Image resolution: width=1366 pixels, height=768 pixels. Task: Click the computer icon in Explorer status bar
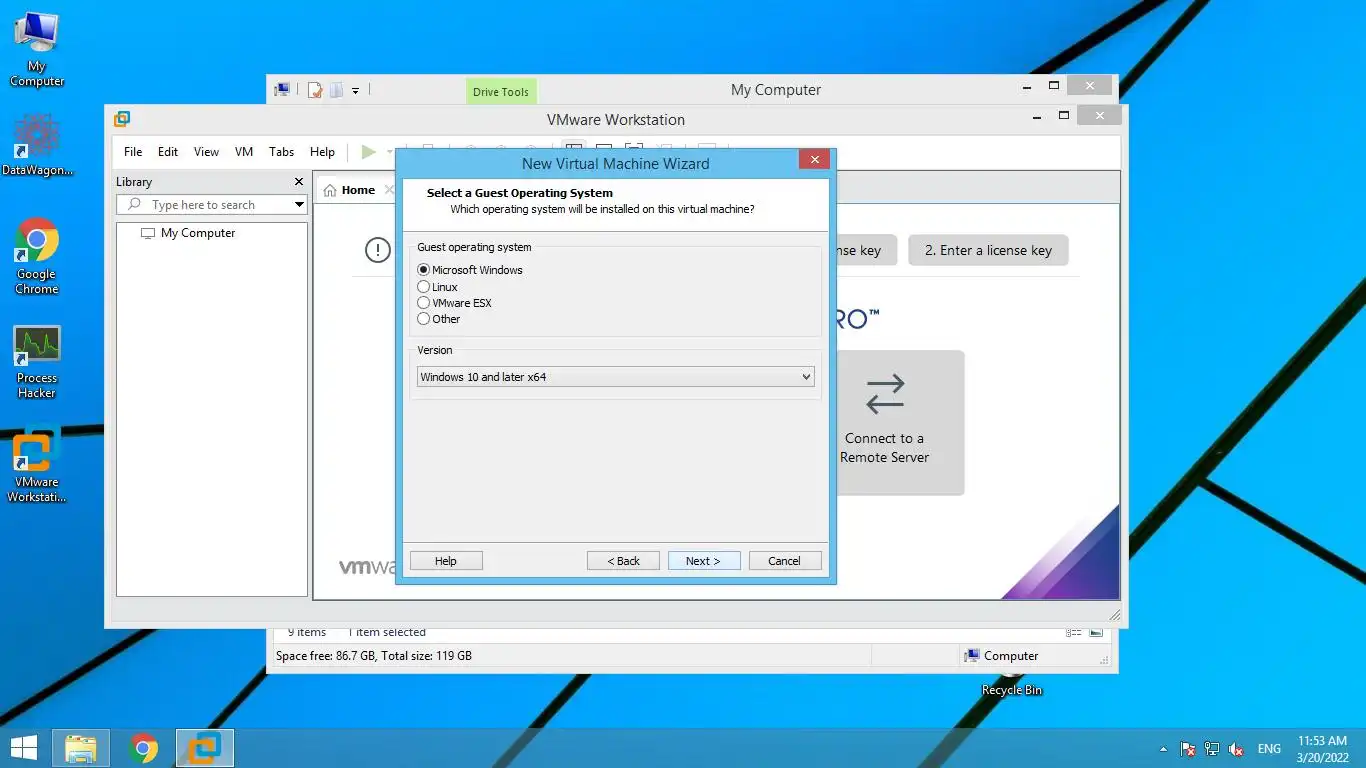(x=972, y=656)
